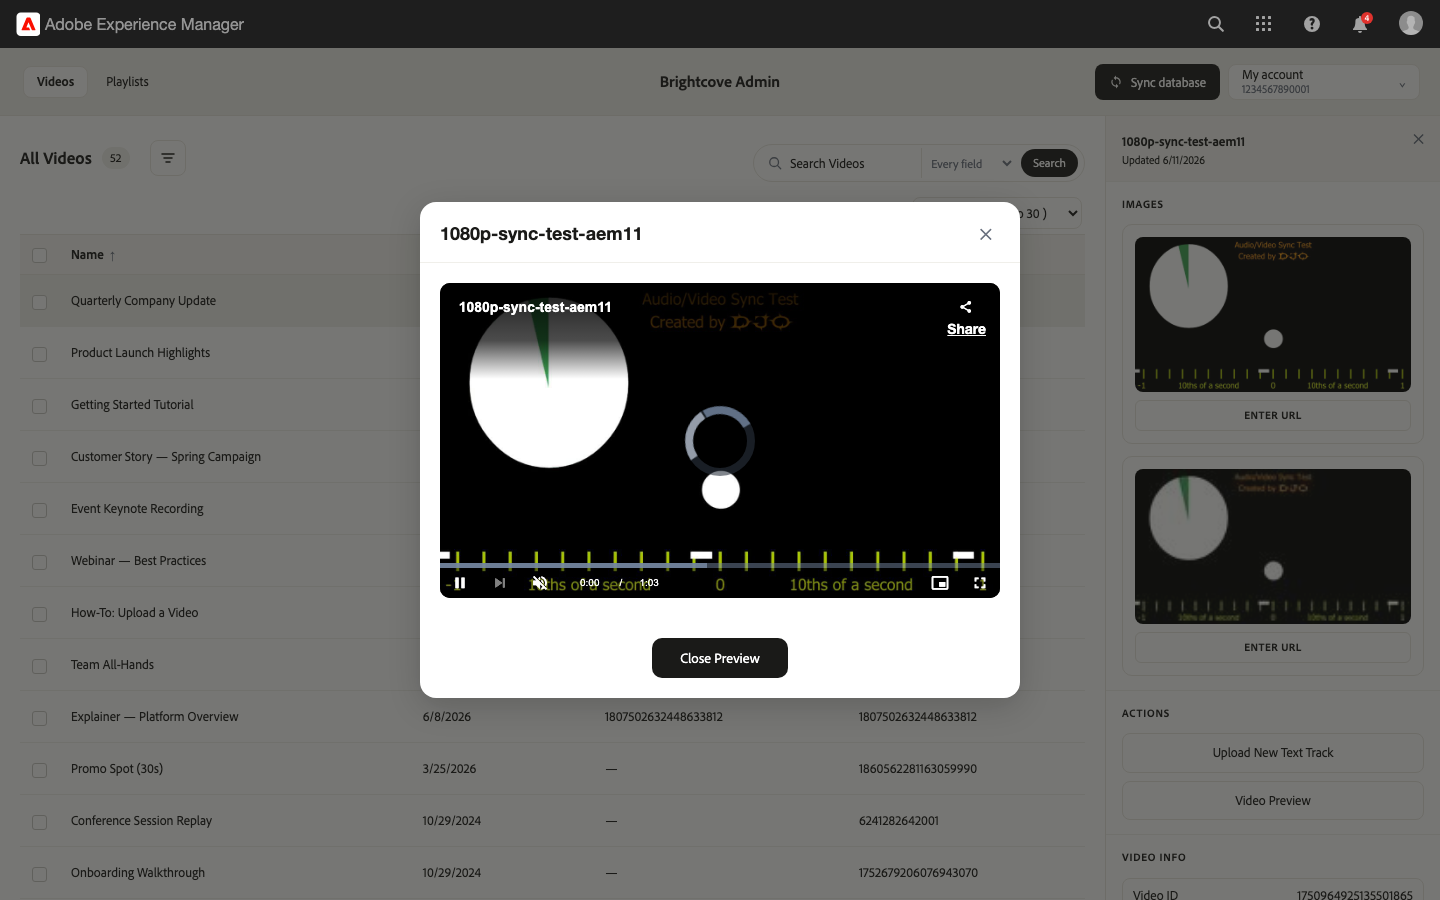Toggle picture-in-picture mode
This screenshot has height=900, width=1440.
[x=940, y=583]
